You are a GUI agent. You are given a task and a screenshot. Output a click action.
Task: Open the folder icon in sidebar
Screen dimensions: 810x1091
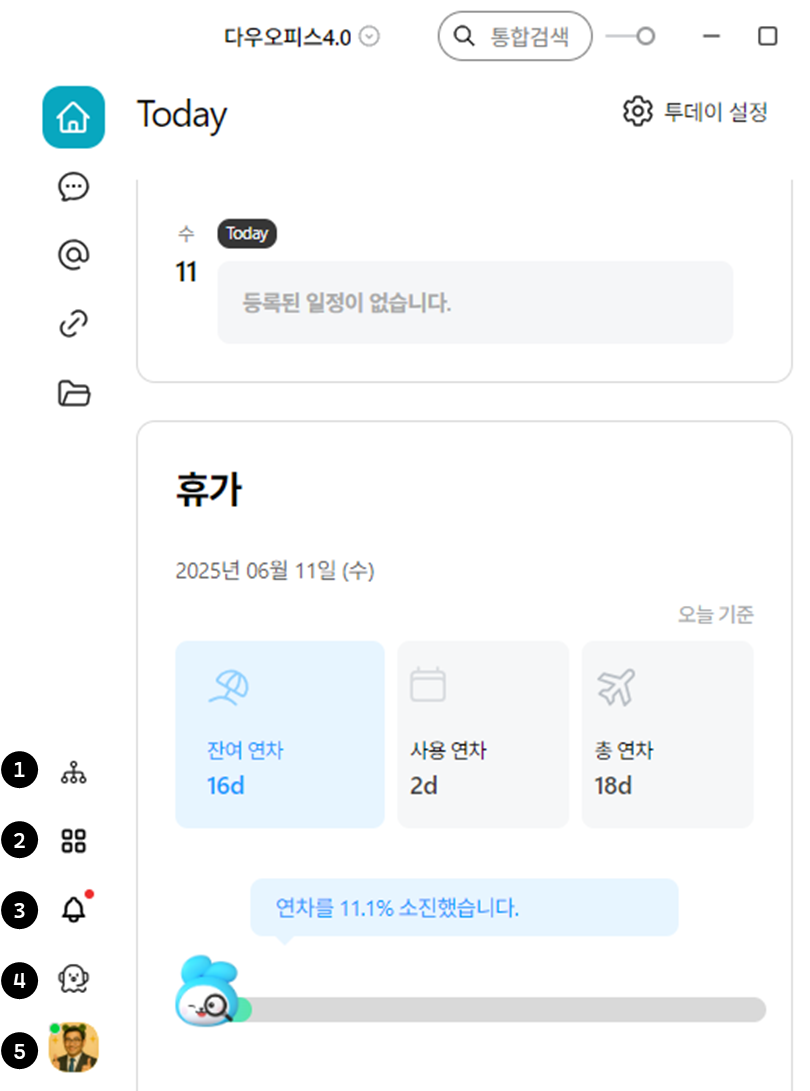[x=74, y=394]
